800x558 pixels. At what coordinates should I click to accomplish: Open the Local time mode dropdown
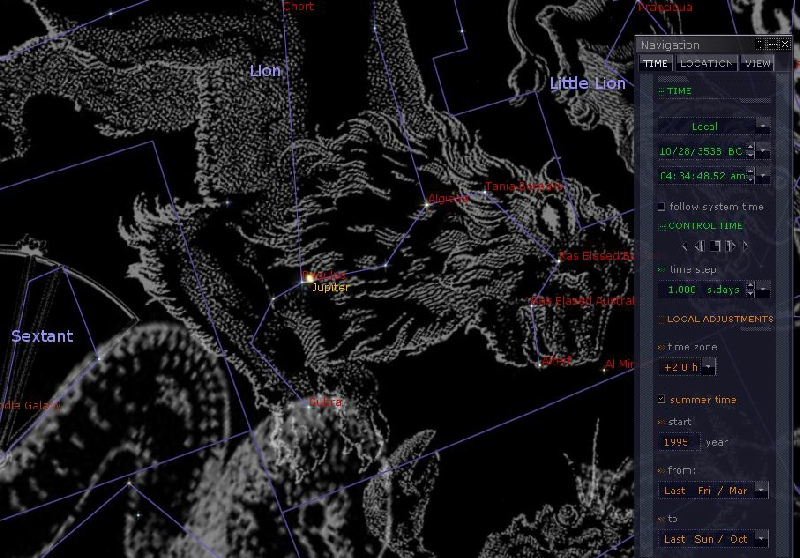pos(763,126)
